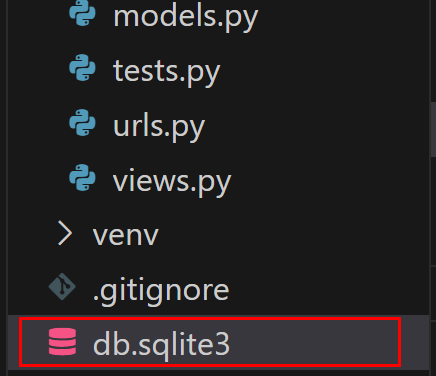Expand the venv folder chevron
Viewport: 436px width, 376px height.
tap(65, 233)
